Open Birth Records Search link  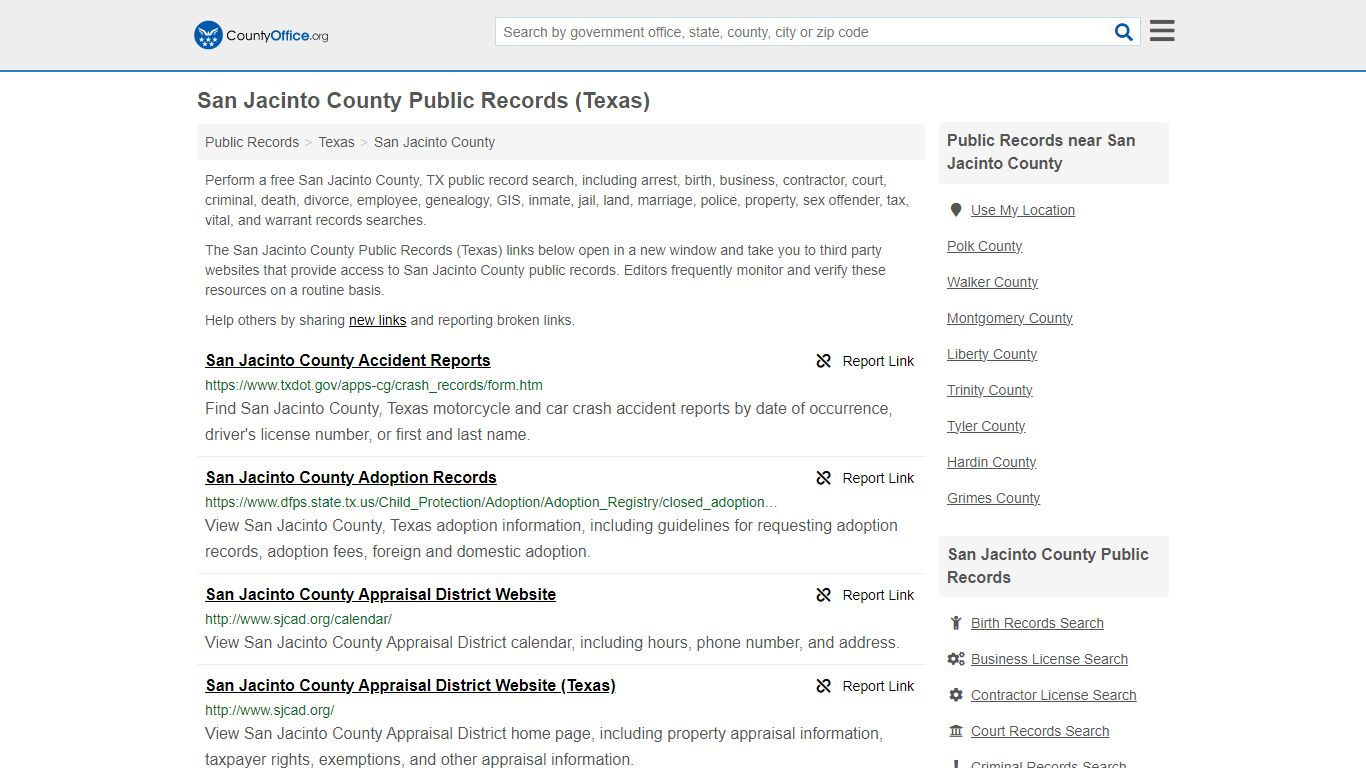click(1037, 623)
